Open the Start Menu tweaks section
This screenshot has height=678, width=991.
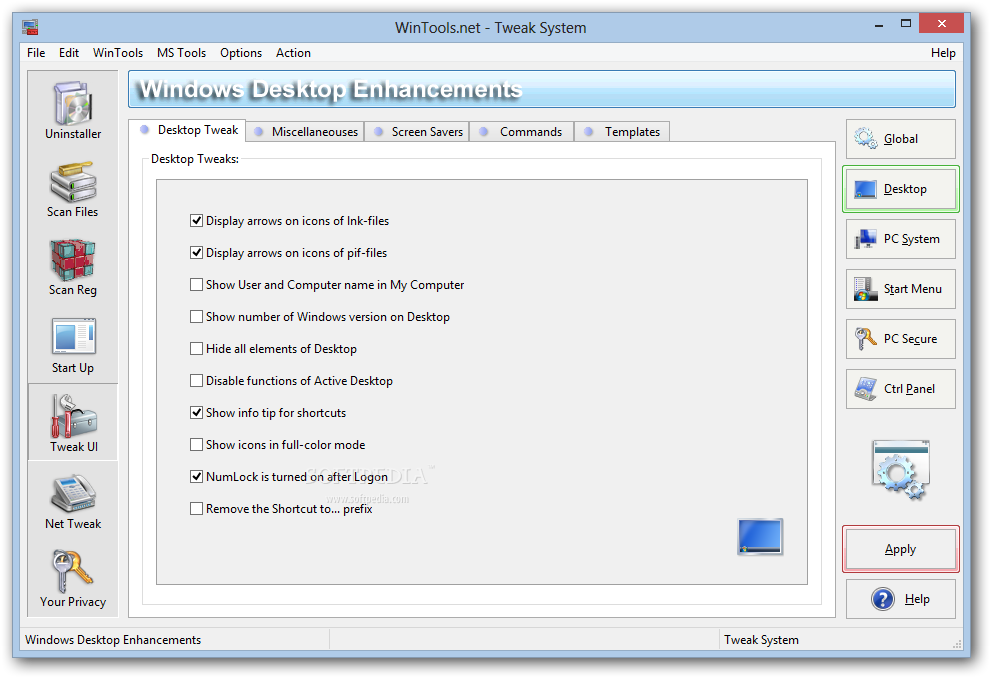pos(901,289)
